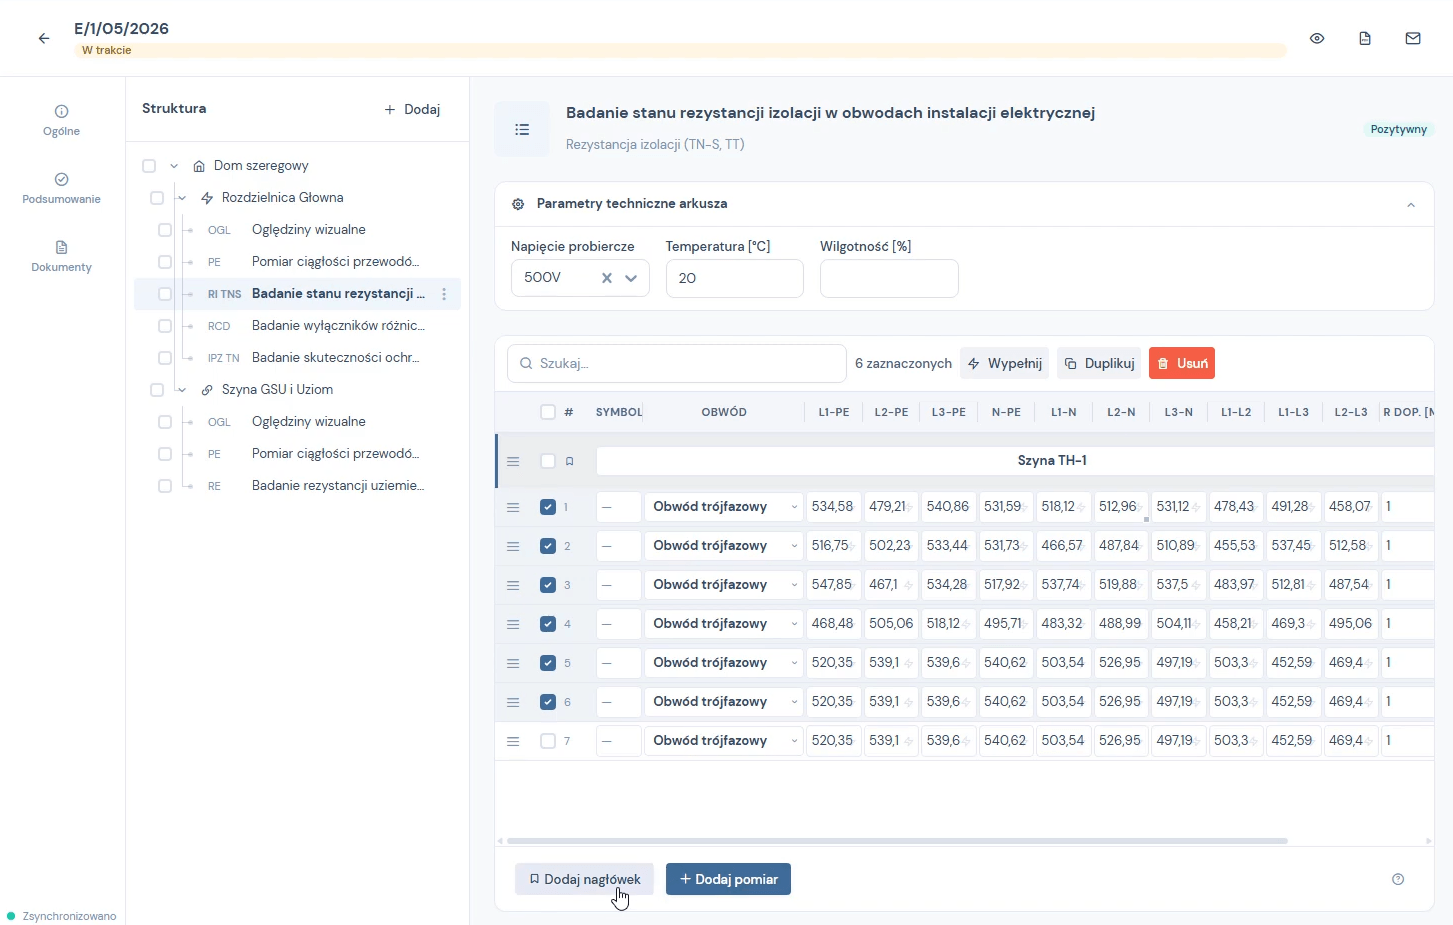Collapse the Dom szeregowy tree node

tap(174, 166)
